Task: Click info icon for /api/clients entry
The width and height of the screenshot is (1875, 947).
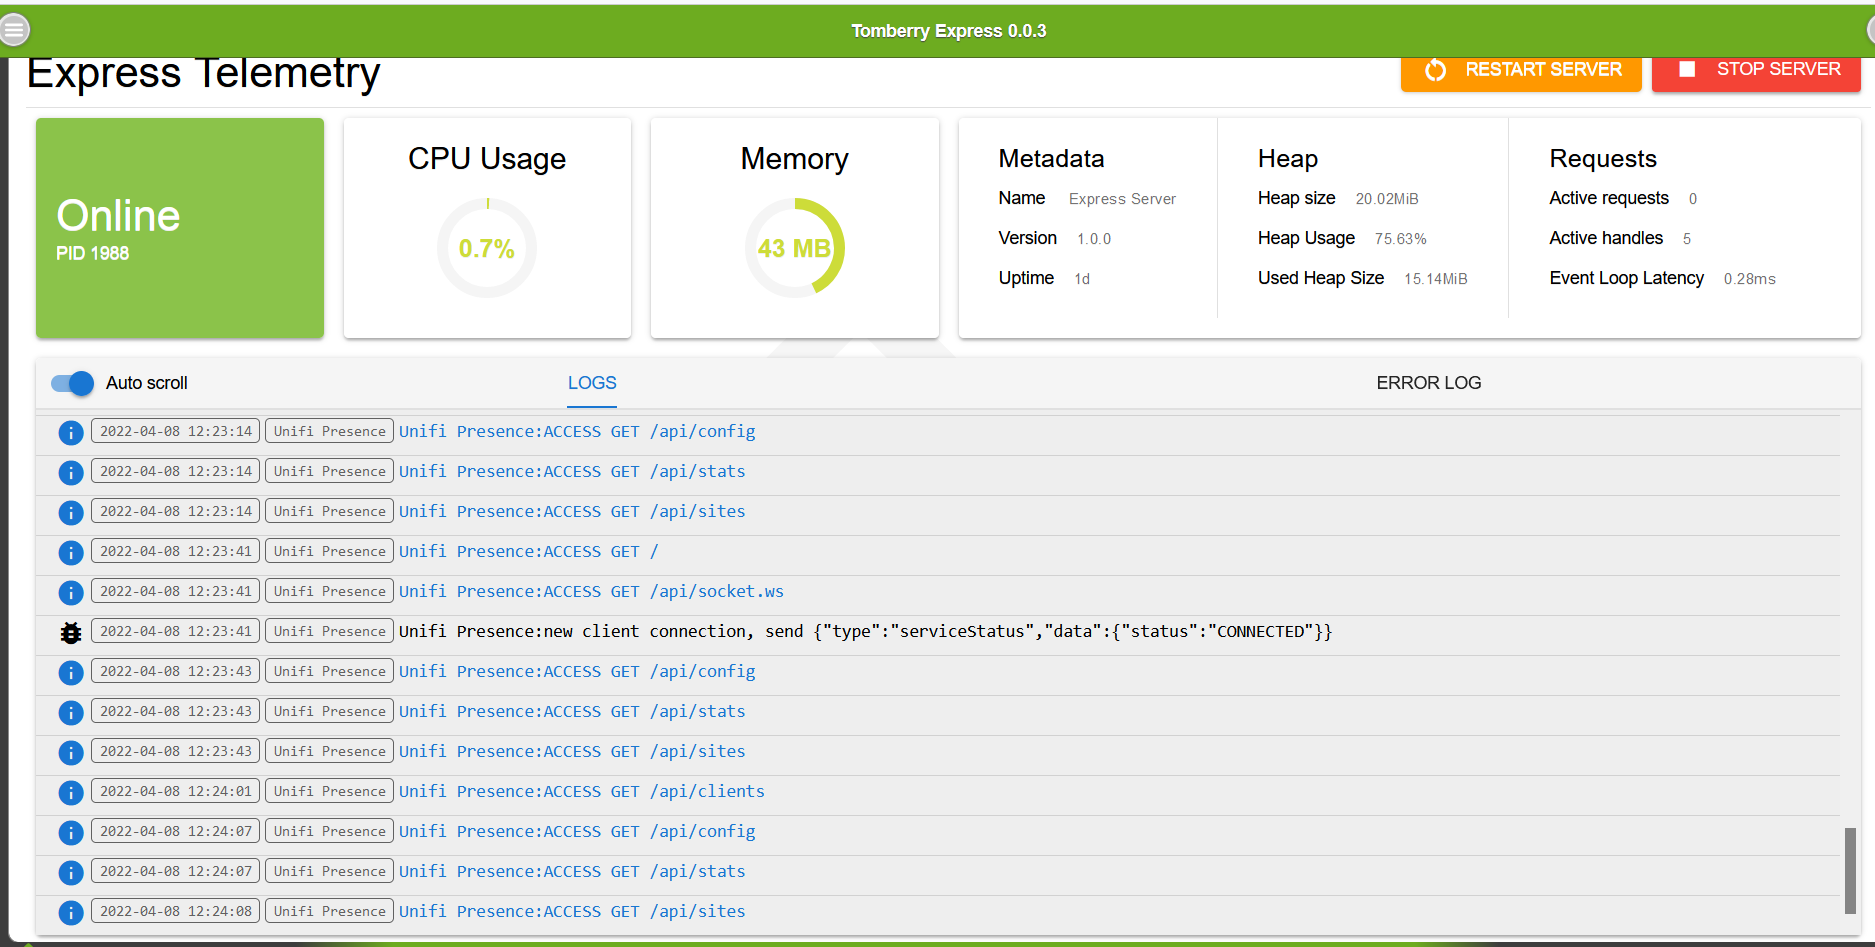Action: click(71, 792)
